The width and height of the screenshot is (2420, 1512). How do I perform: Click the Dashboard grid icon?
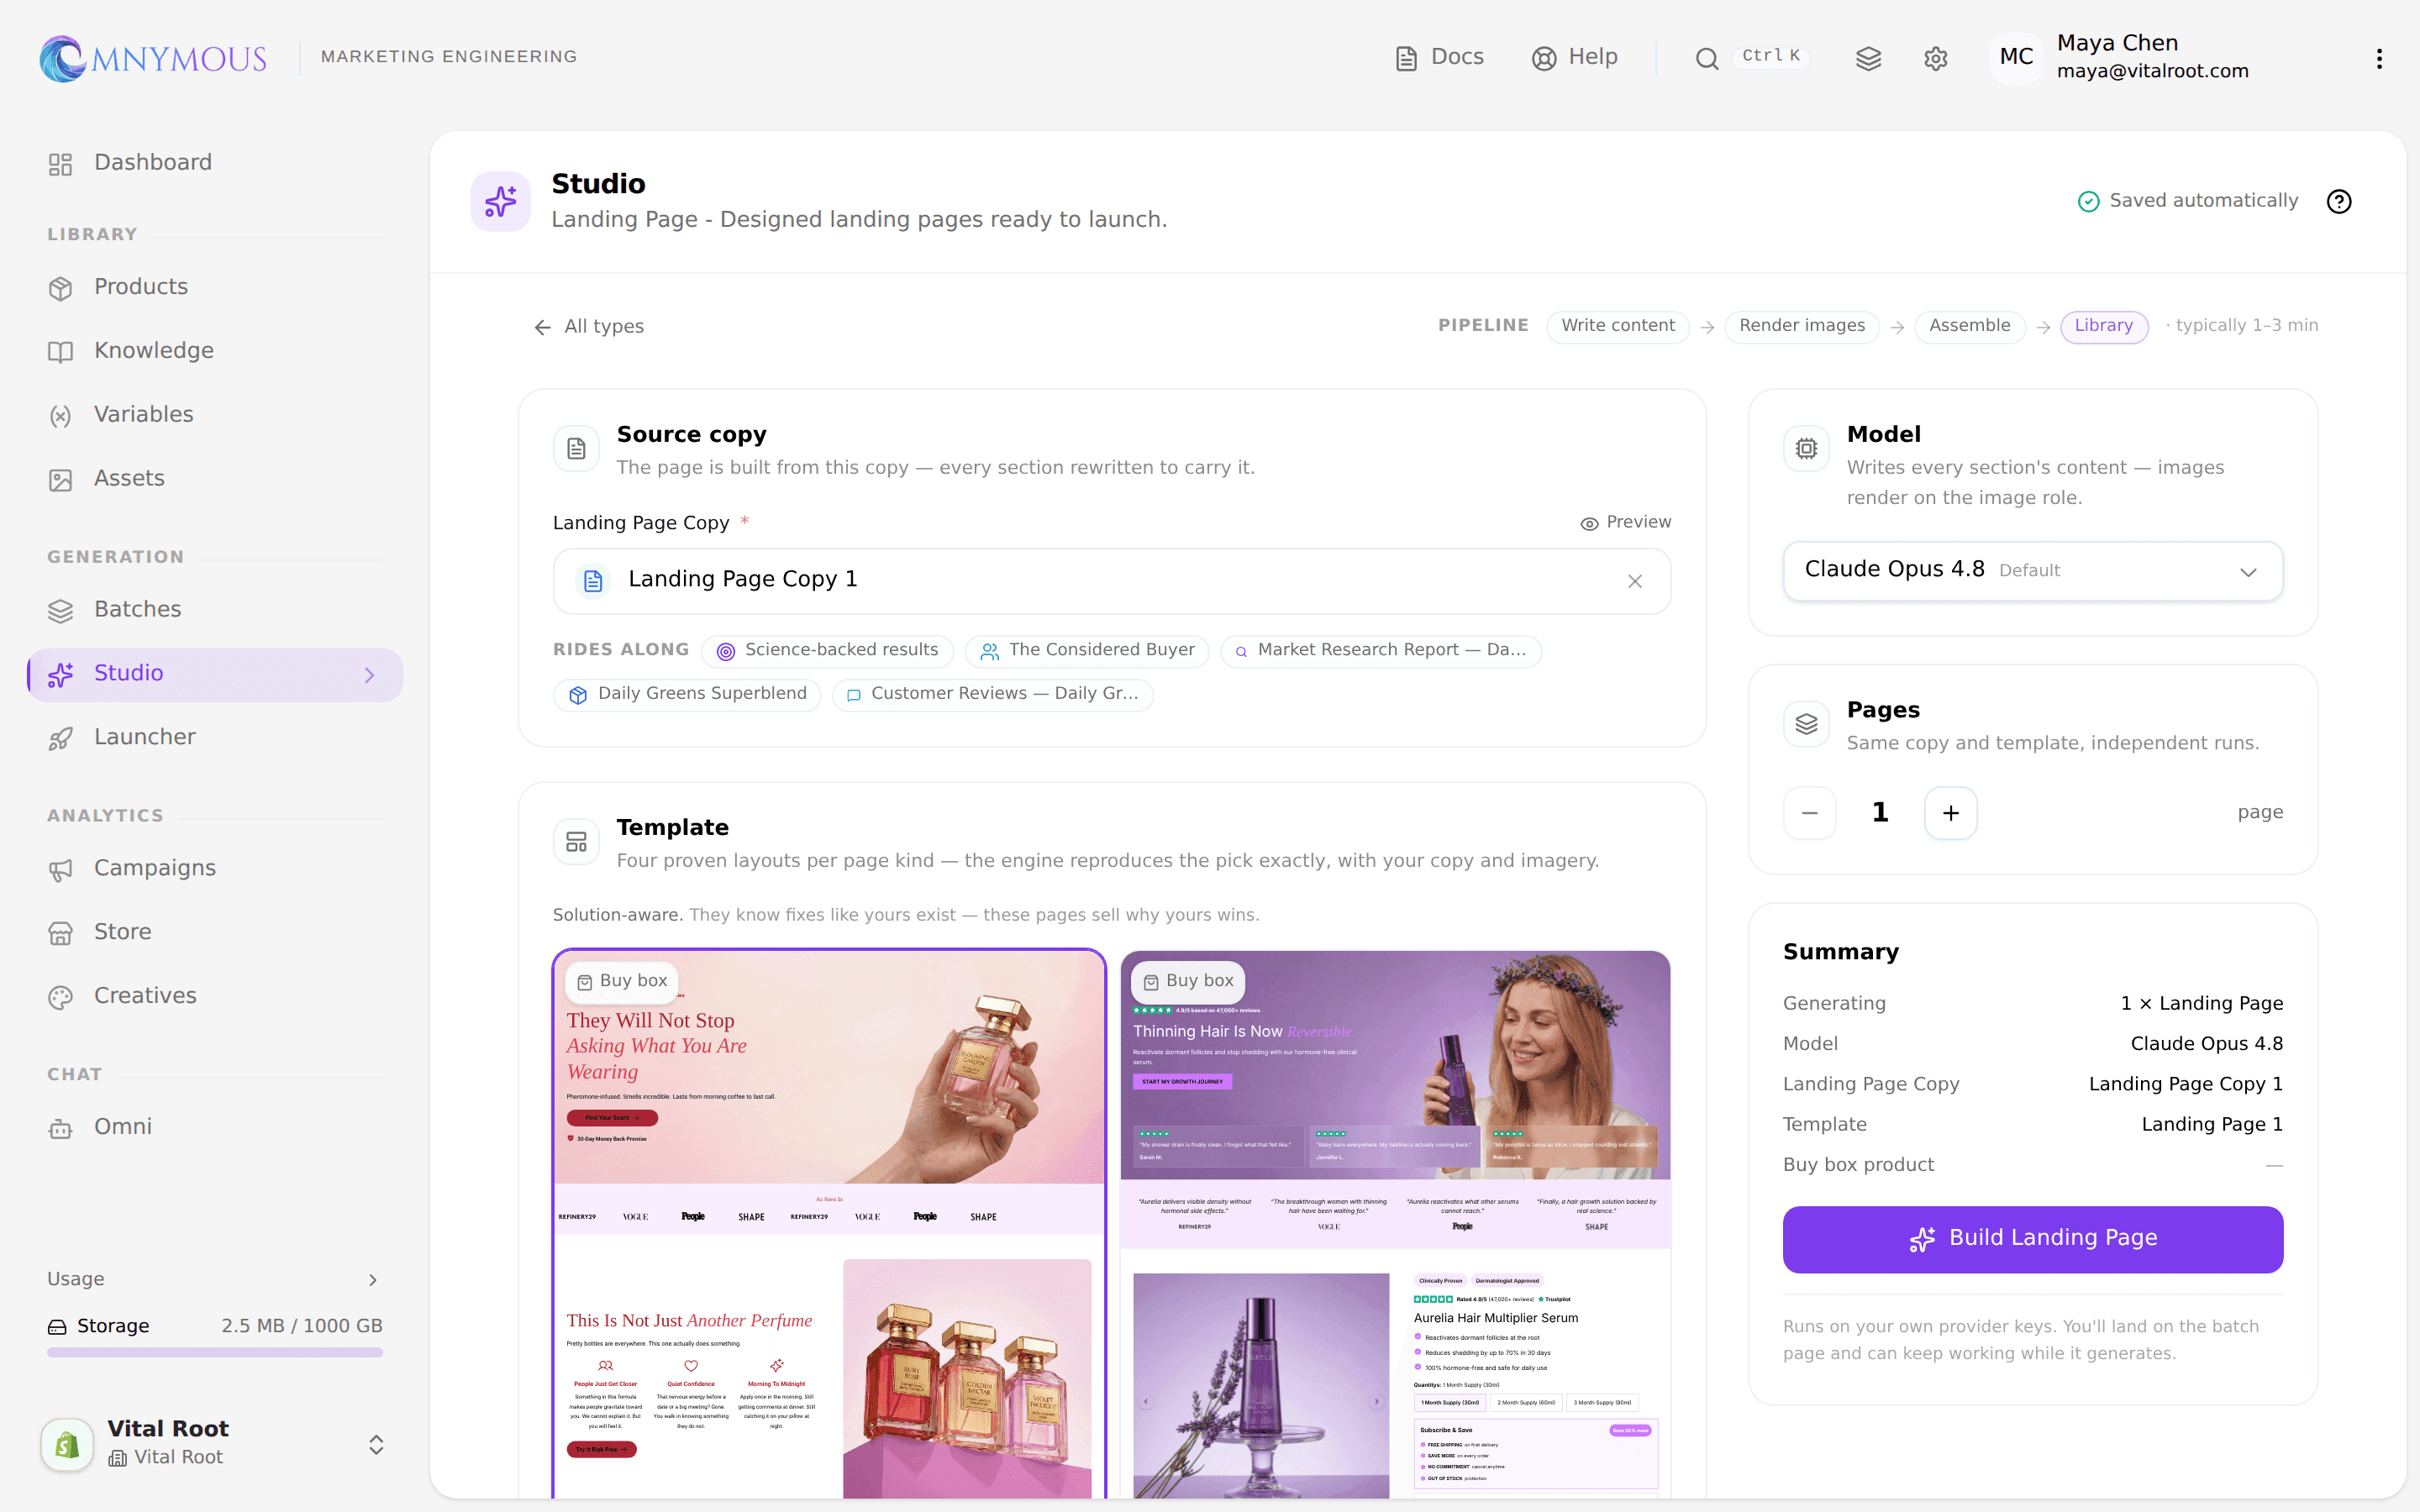click(x=61, y=164)
